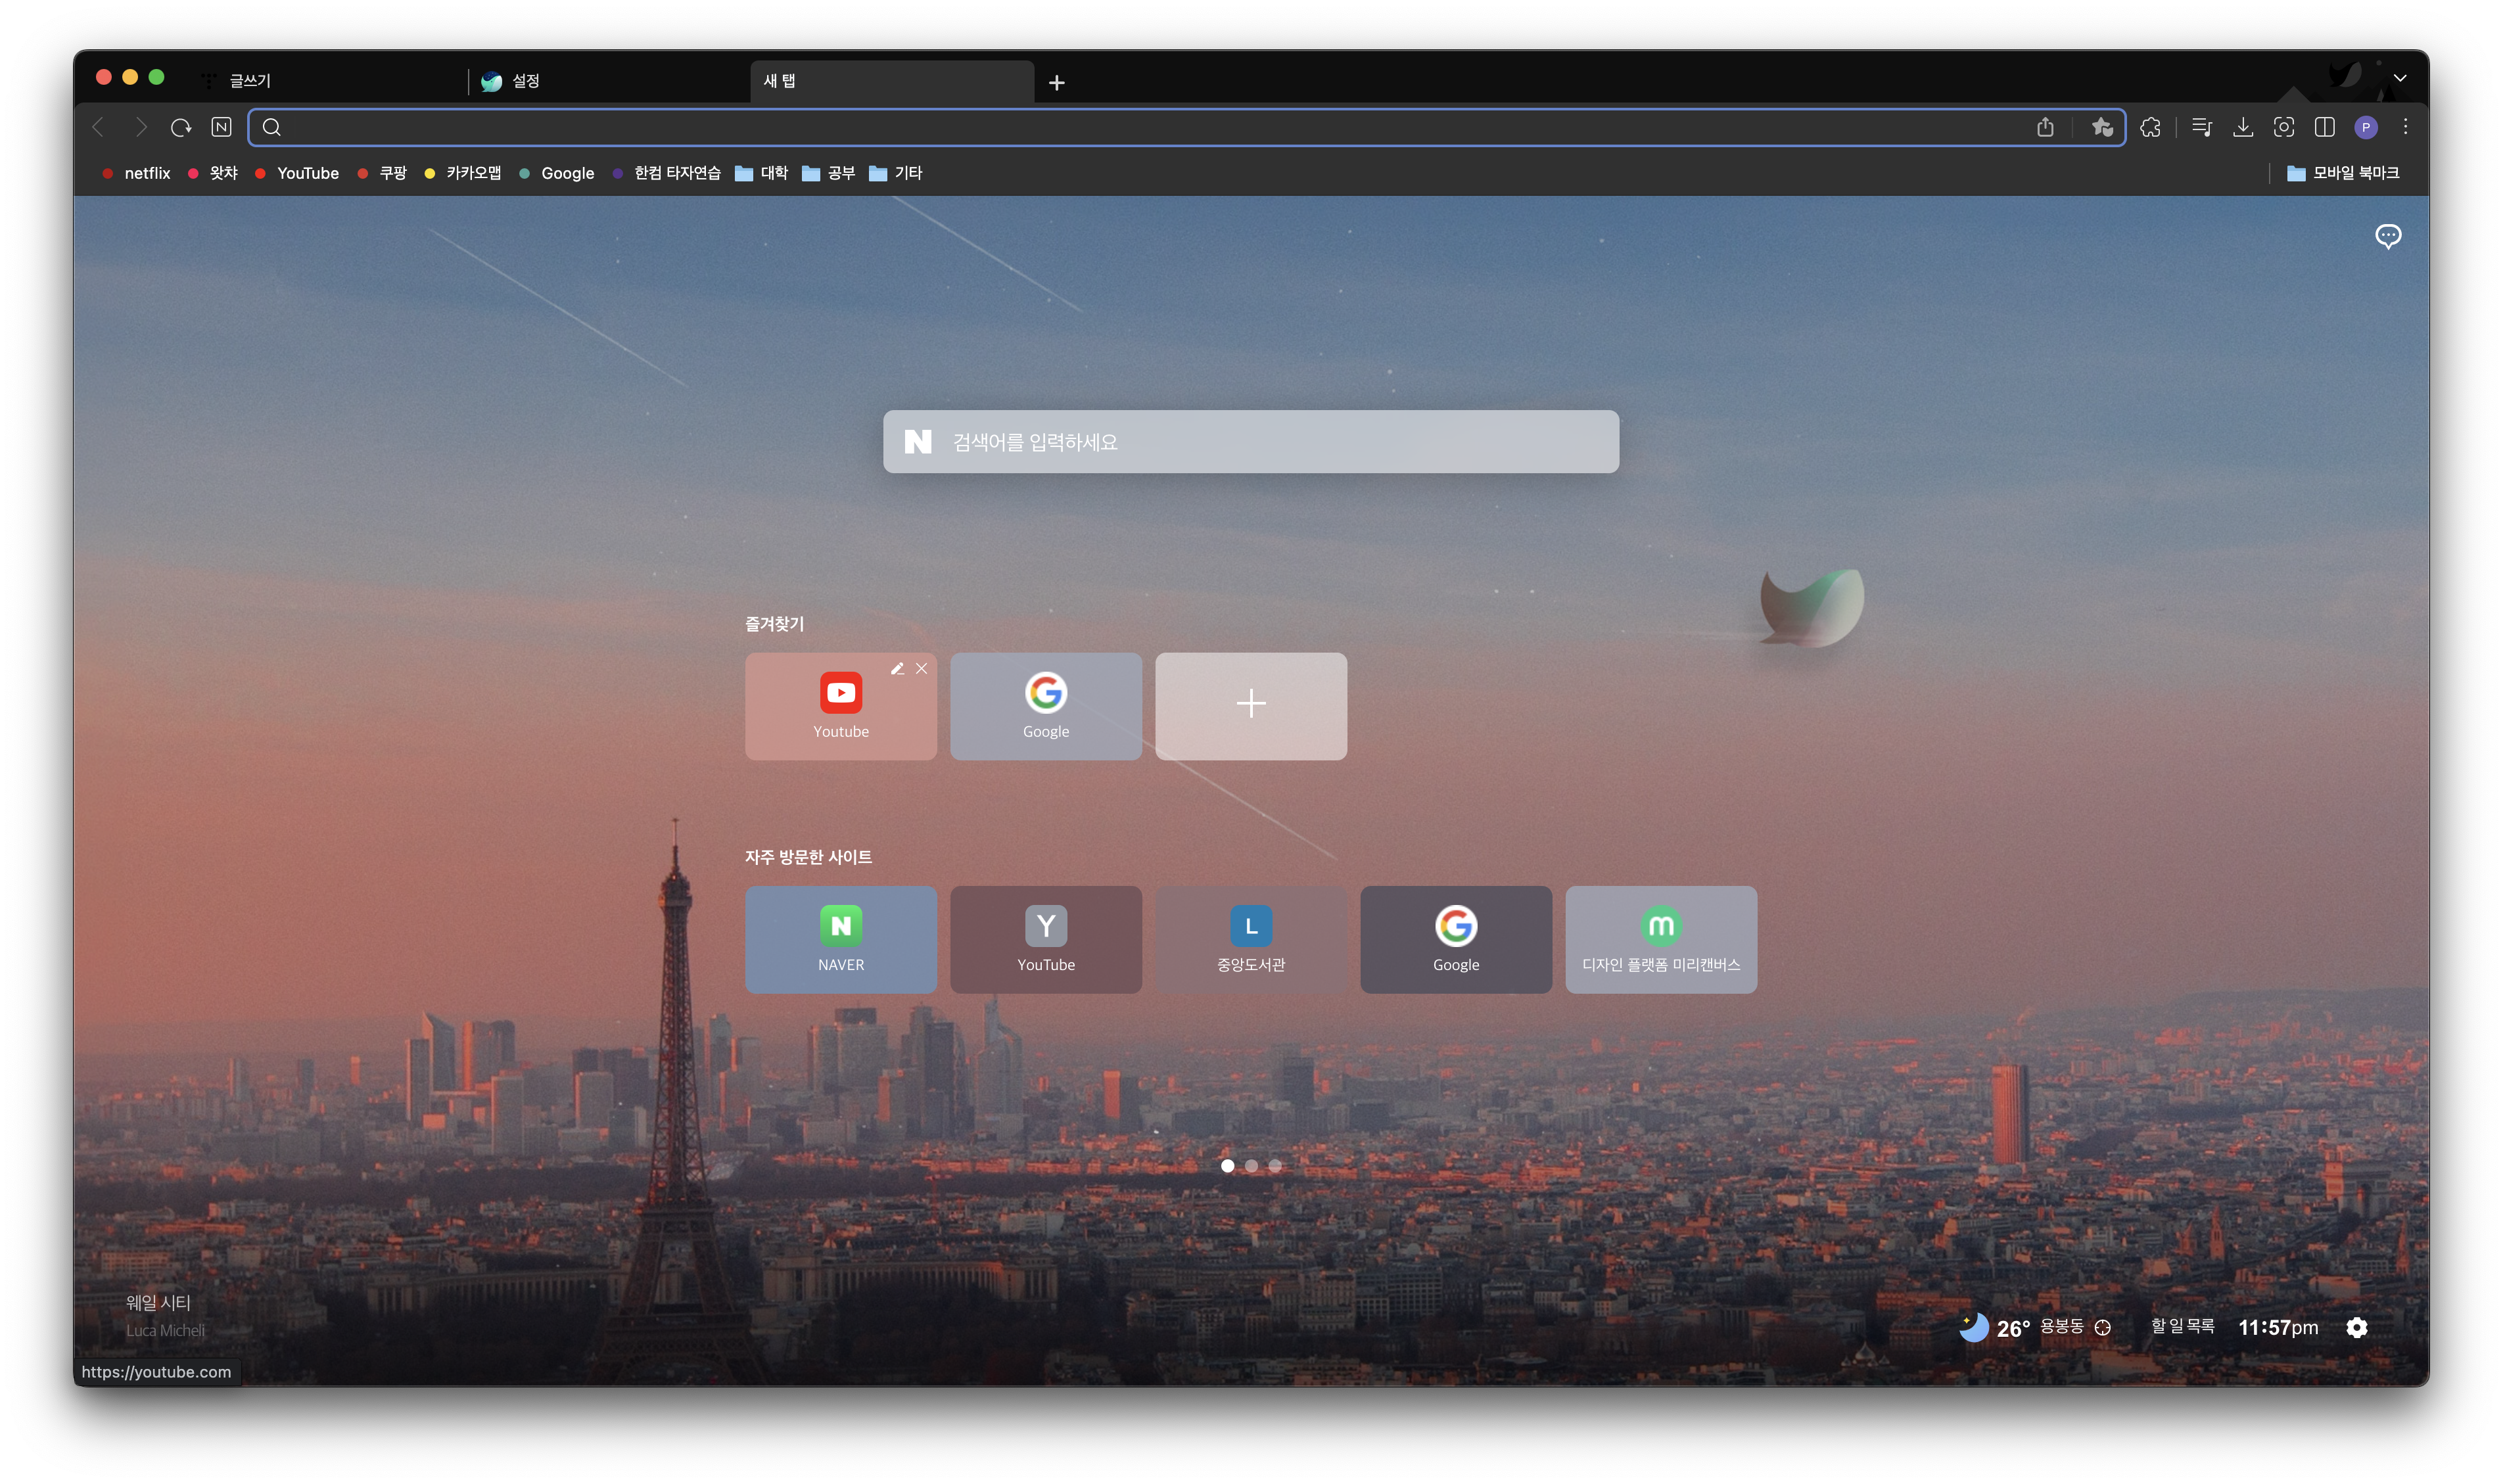Open the netflix bookmark
Image resolution: width=2503 pixels, height=1484 pixels.
tap(136, 173)
